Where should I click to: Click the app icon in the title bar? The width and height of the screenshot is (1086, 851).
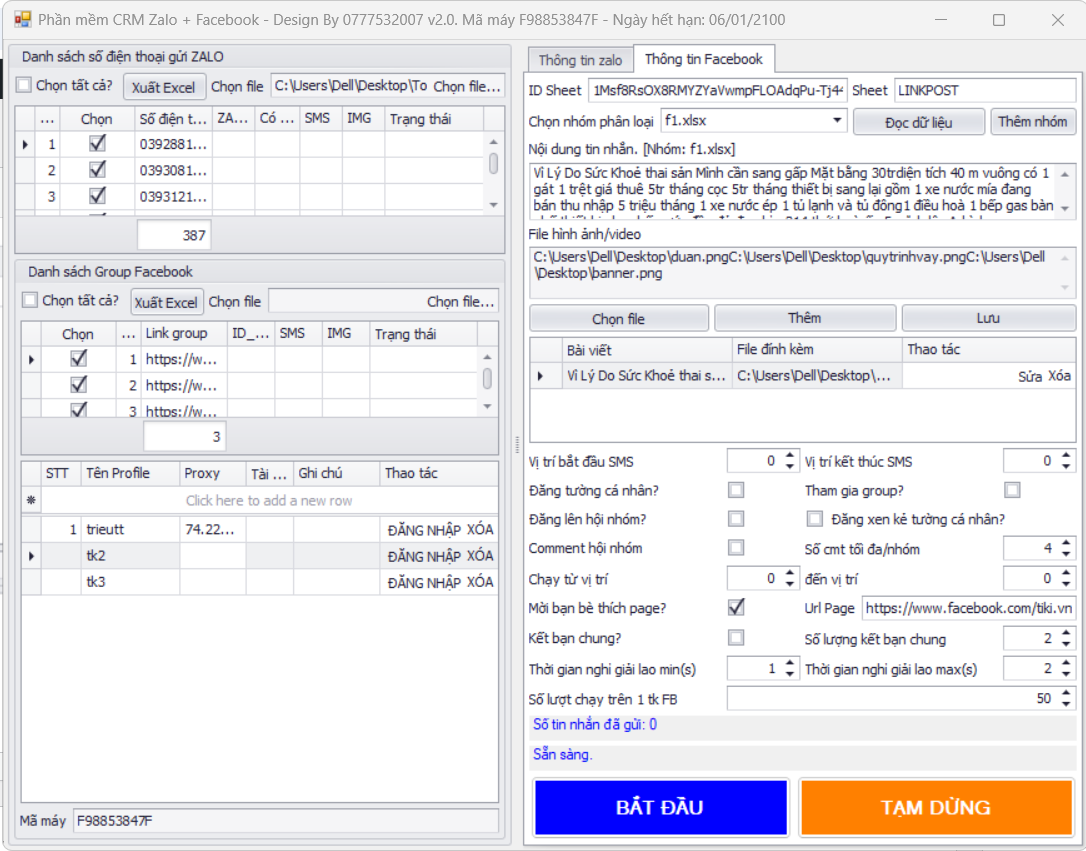tap(22, 20)
